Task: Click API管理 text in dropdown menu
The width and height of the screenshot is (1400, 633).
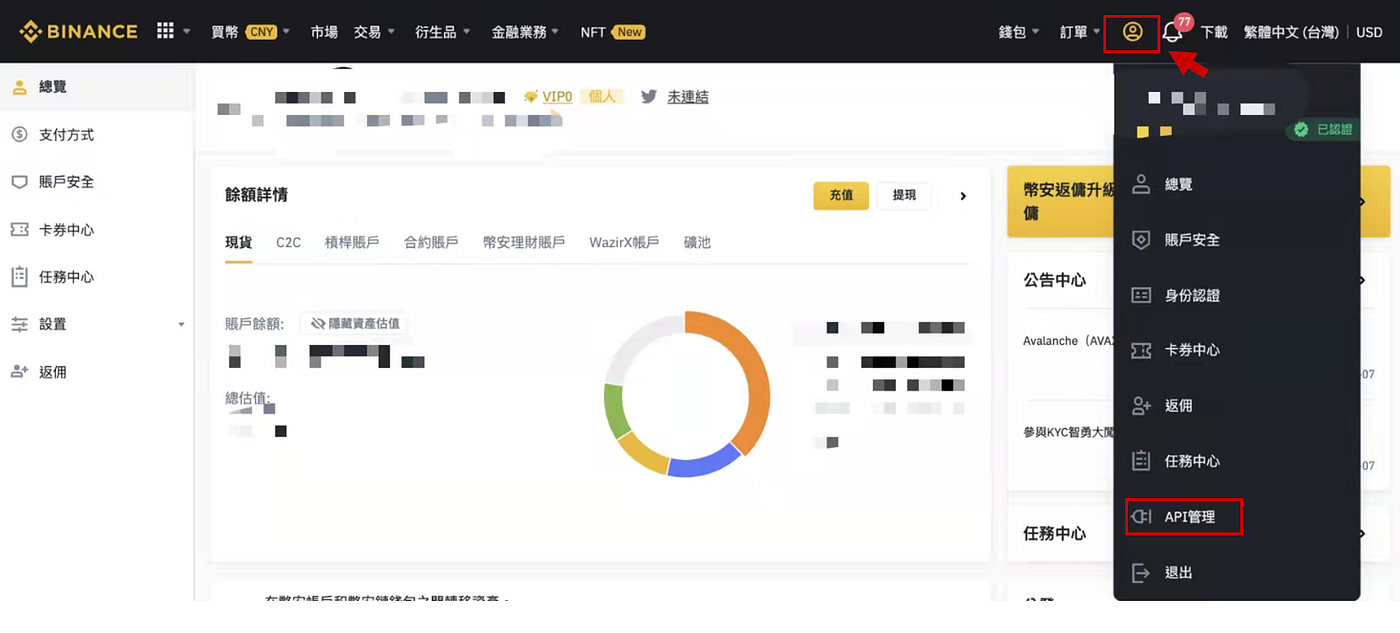Action: point(1190,517)
